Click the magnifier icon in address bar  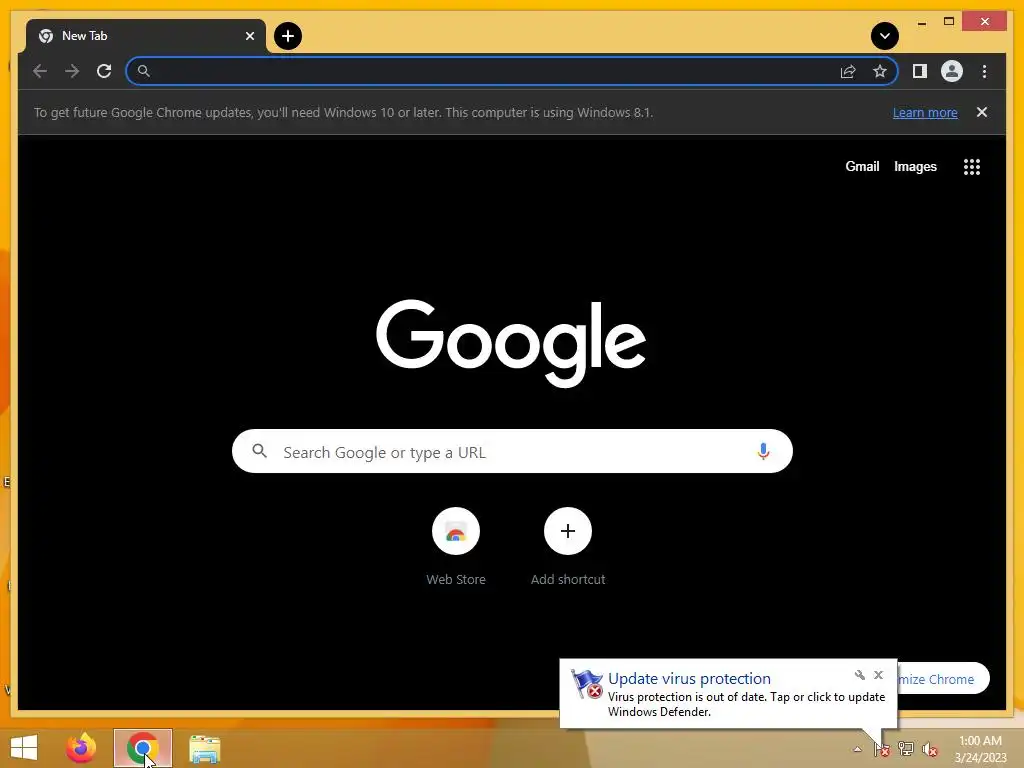point(144,71)
